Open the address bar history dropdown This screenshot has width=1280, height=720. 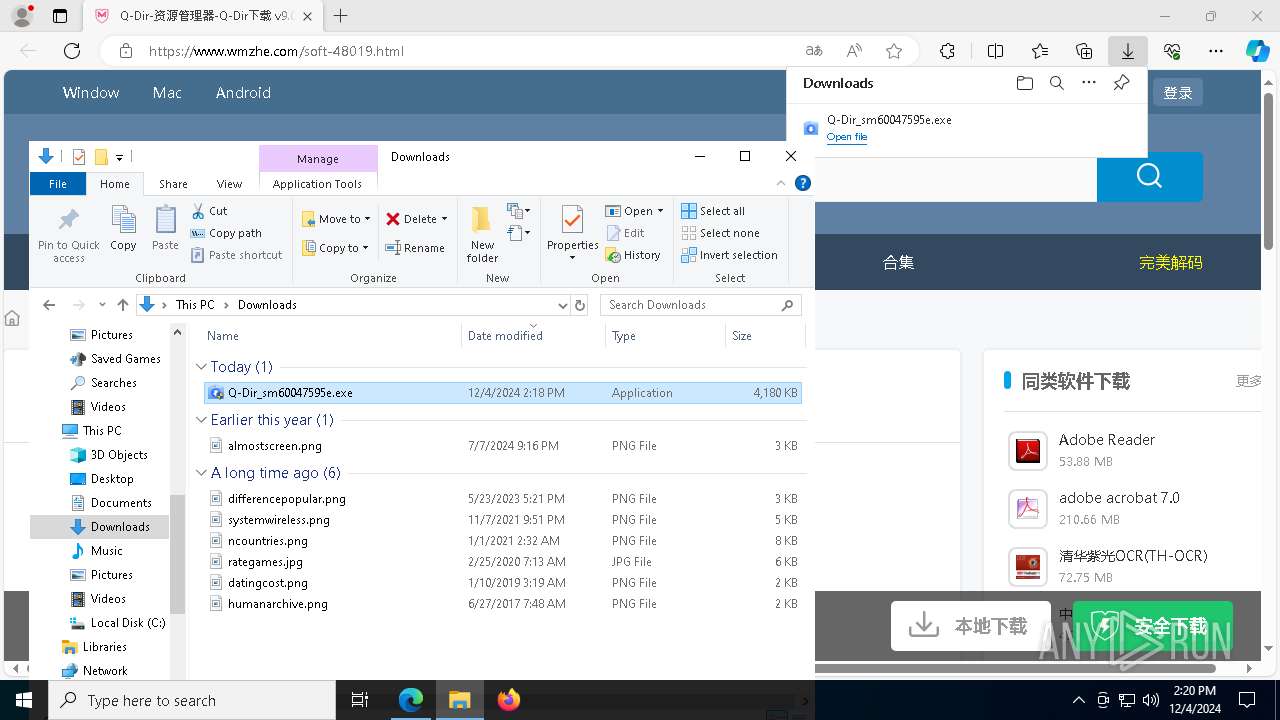[562, 305]
